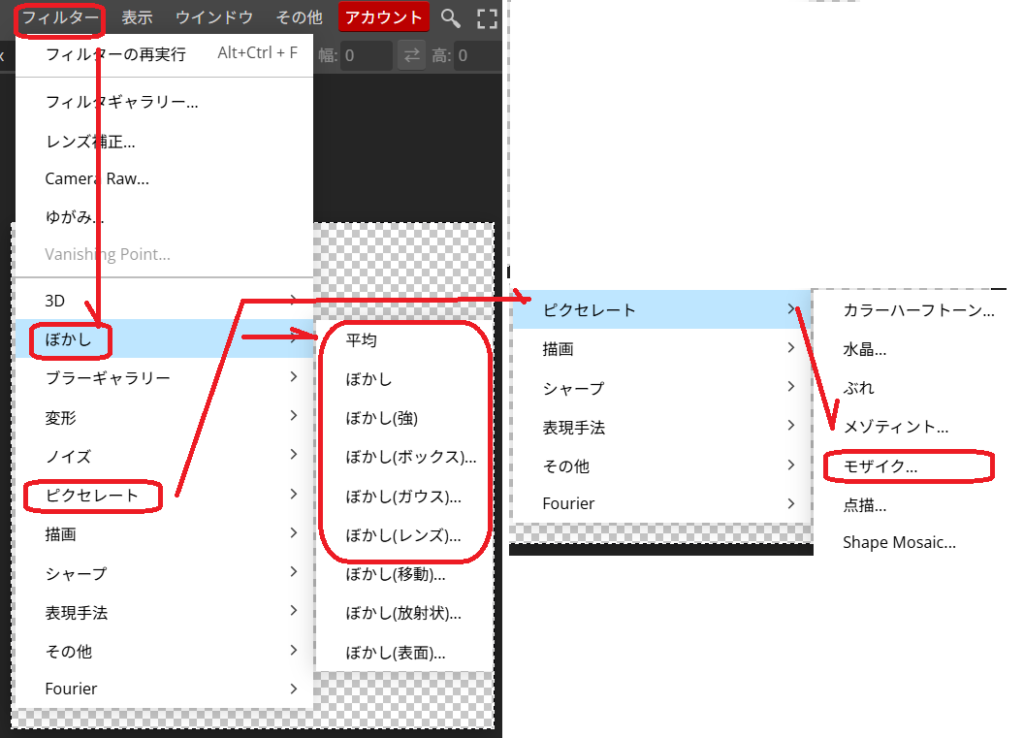Expand その他 in the right panel menu
1024x738 pixels.
[662, 466]
